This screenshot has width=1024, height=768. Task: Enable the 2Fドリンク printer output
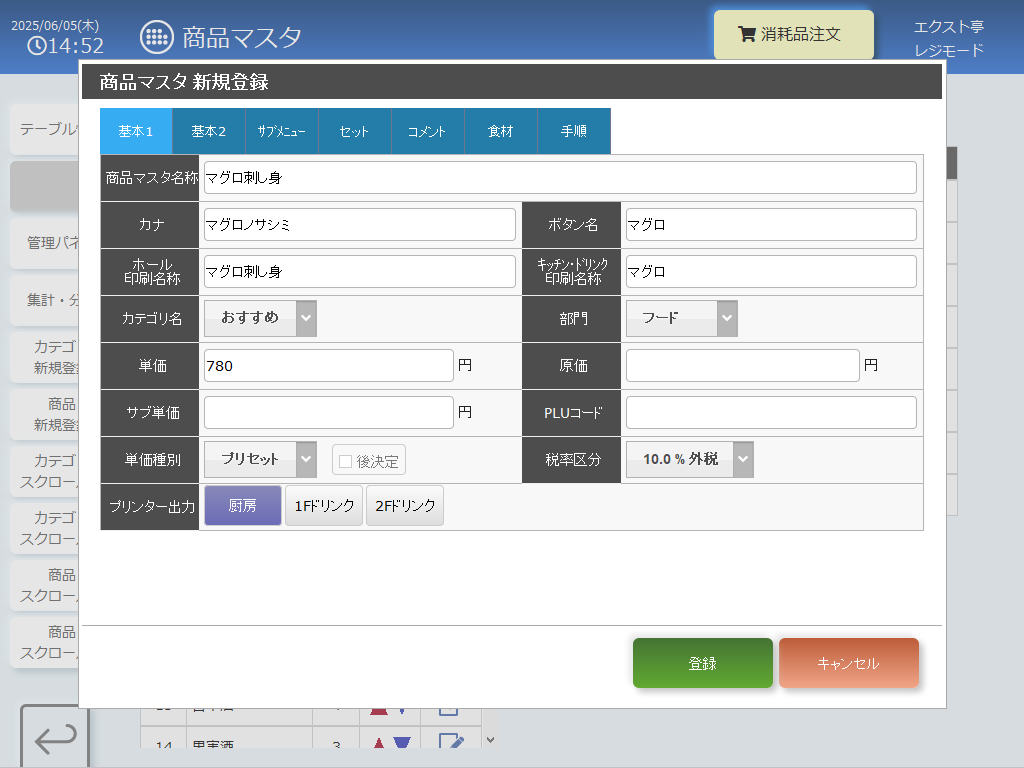point(405,505)
